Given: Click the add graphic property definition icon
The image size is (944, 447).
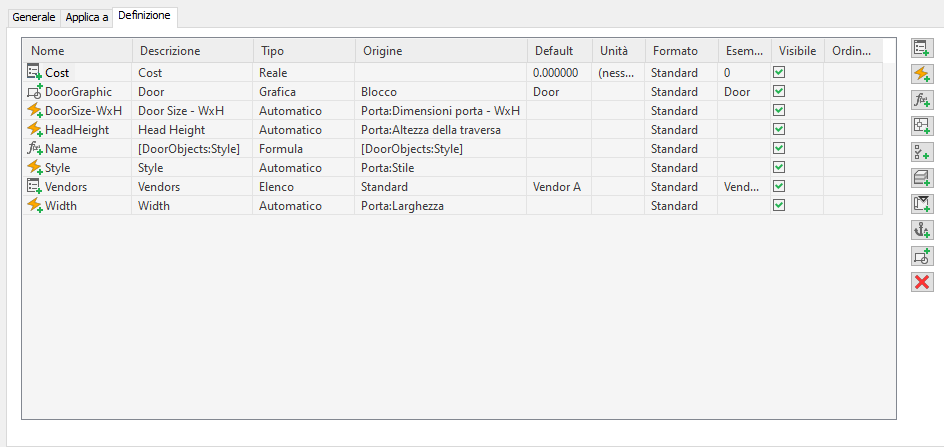Looking at the screenshot, I should 922,256.
